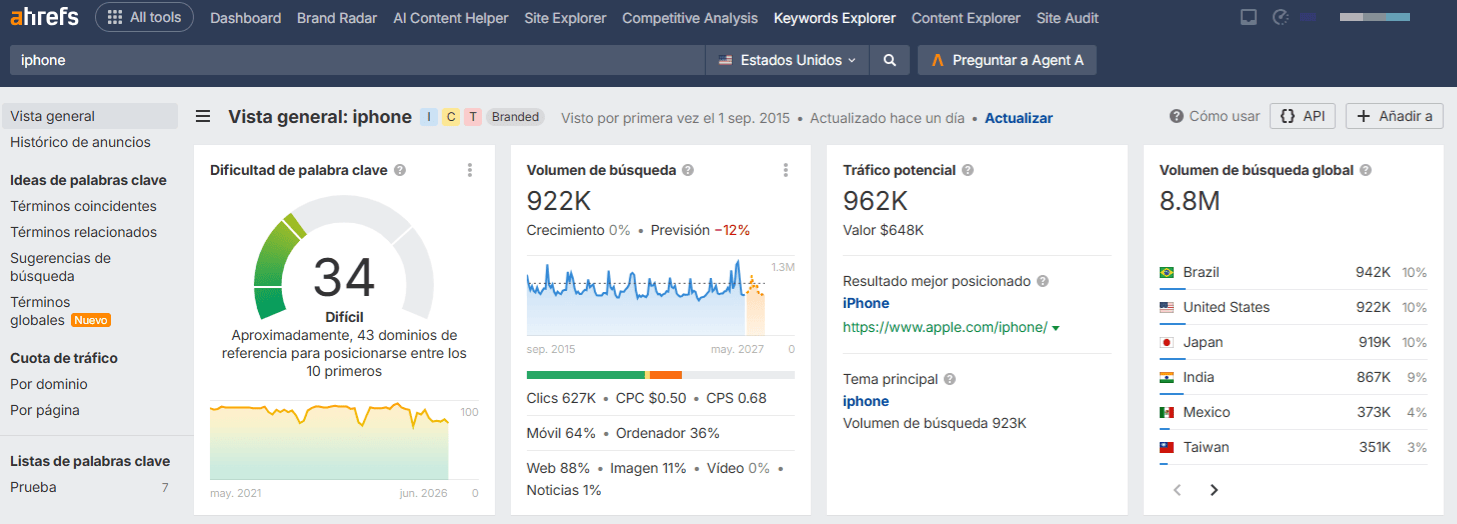Go to previous page of countries

coord(1178,490)
